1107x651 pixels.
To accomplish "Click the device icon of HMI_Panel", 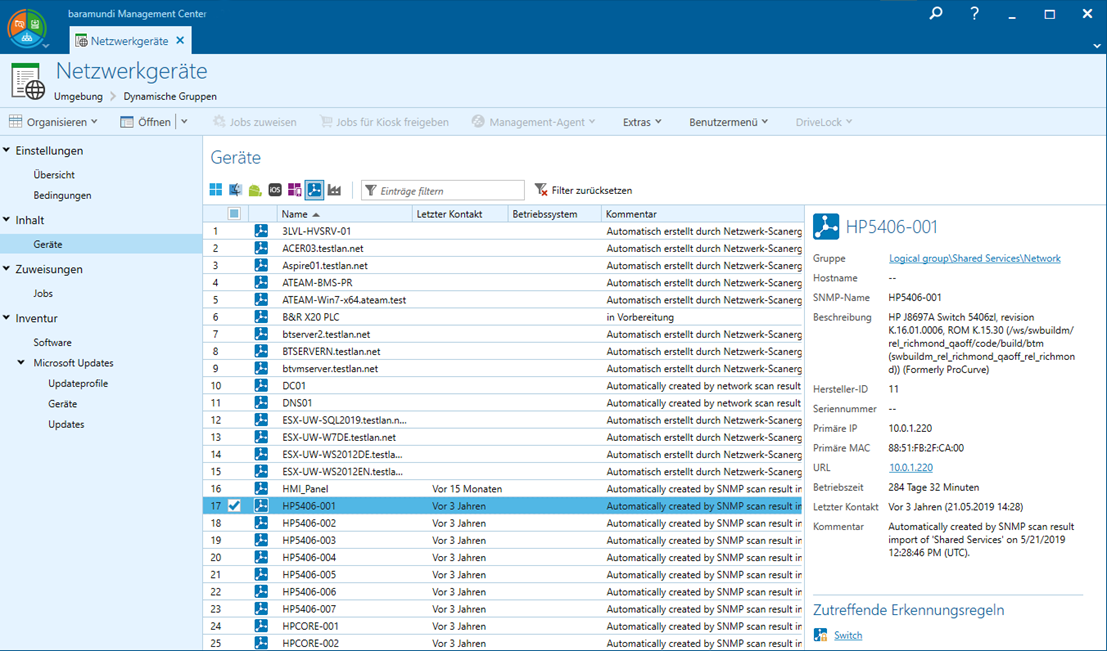I will 261,489.
